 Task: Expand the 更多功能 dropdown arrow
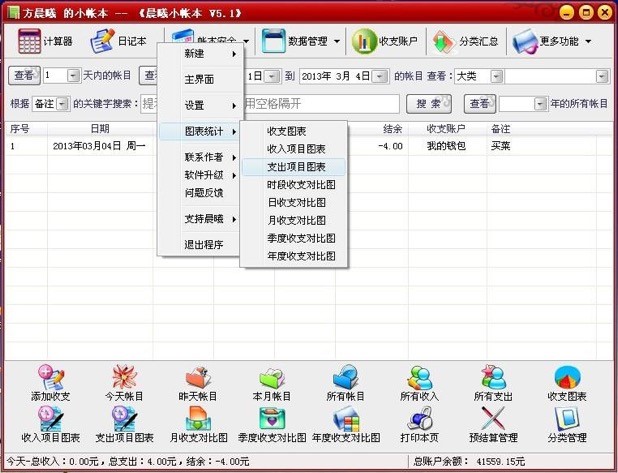pos(588,41)
